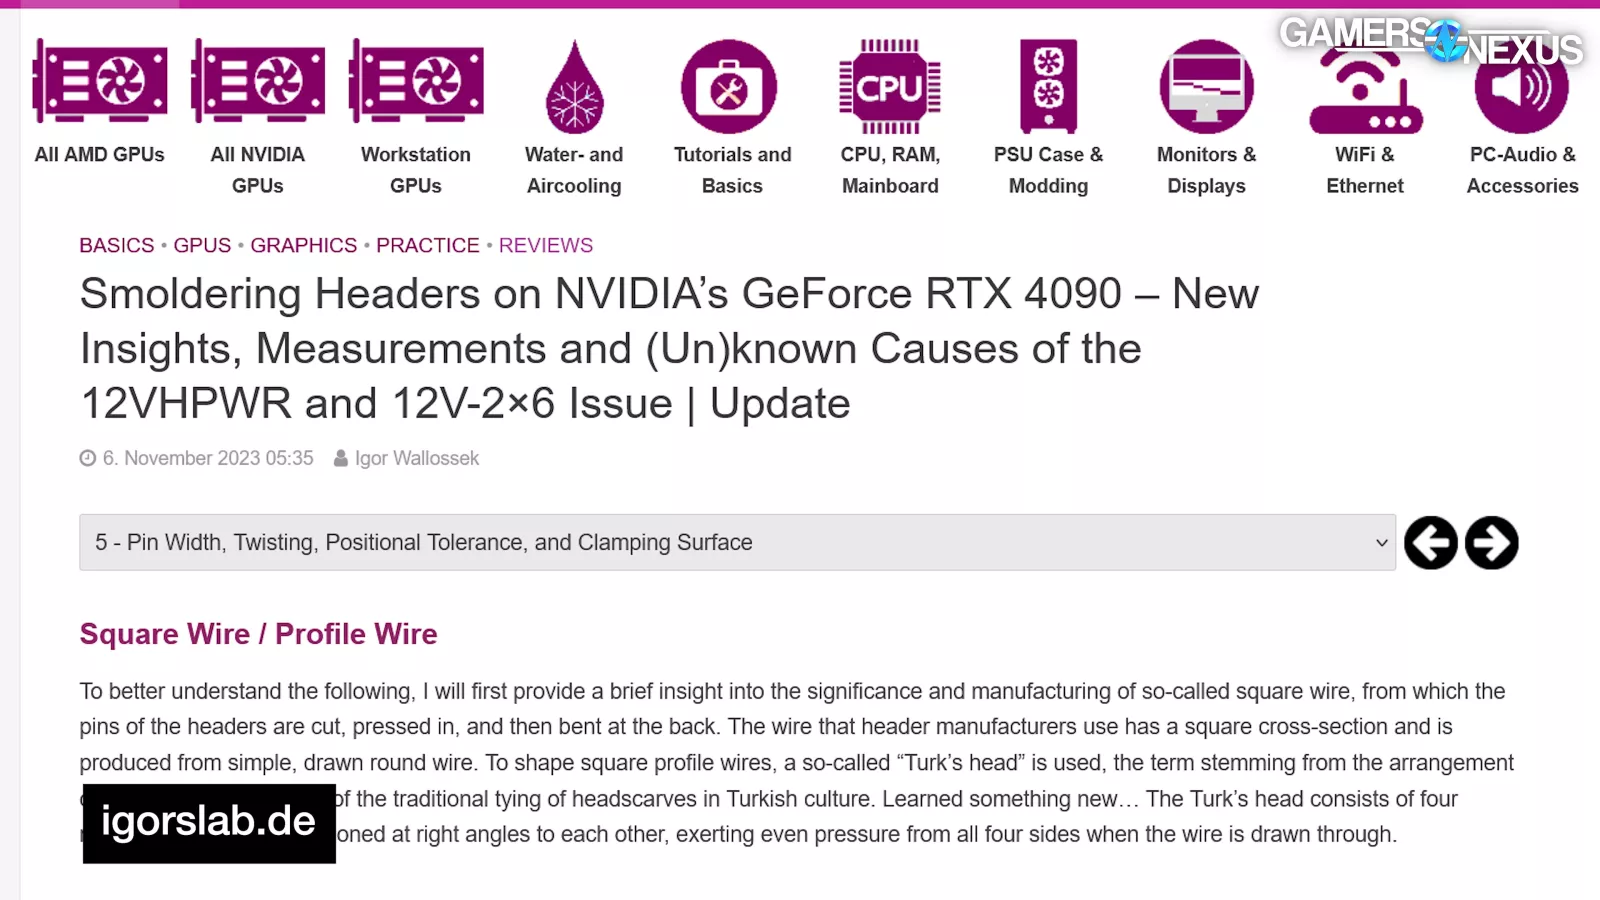Go to the next article page arrow
Viewport: 1600px width, 900px height.
[1491, 543]
